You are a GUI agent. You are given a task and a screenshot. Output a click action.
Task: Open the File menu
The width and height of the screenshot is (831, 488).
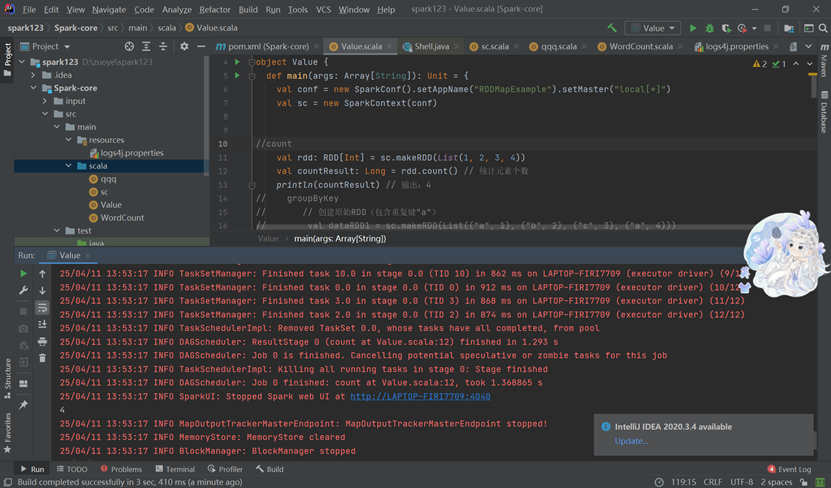tap(29, 10)
